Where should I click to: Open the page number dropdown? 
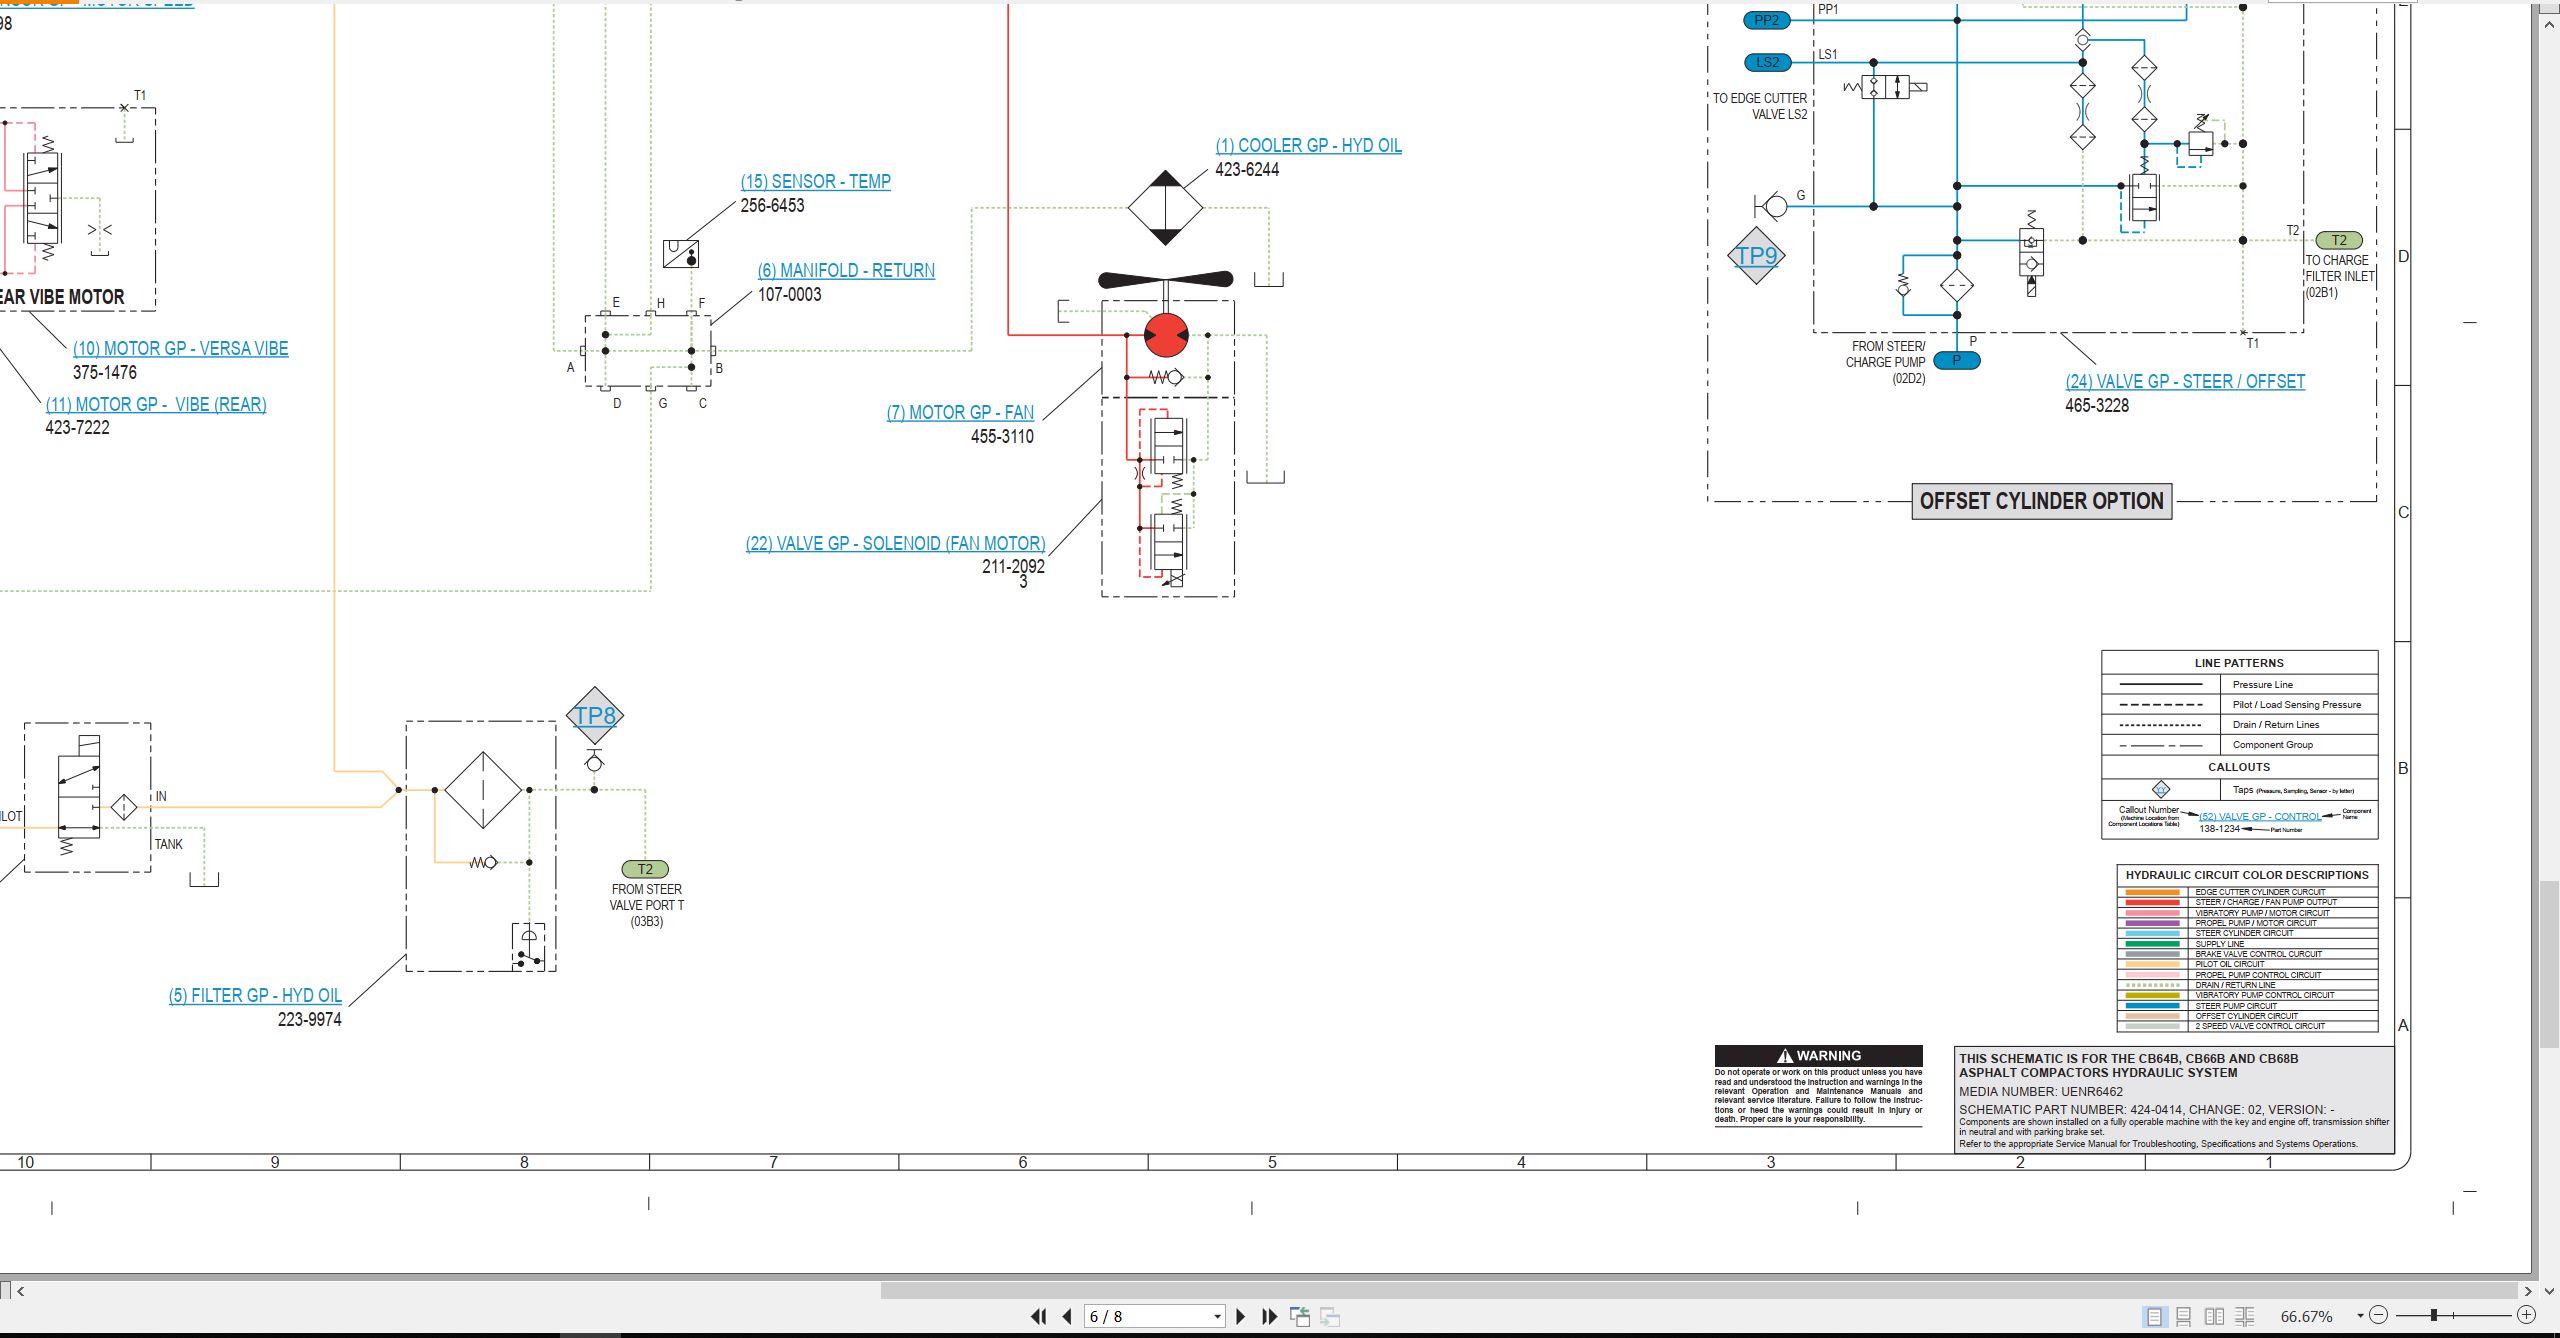click(1217, 1316)
